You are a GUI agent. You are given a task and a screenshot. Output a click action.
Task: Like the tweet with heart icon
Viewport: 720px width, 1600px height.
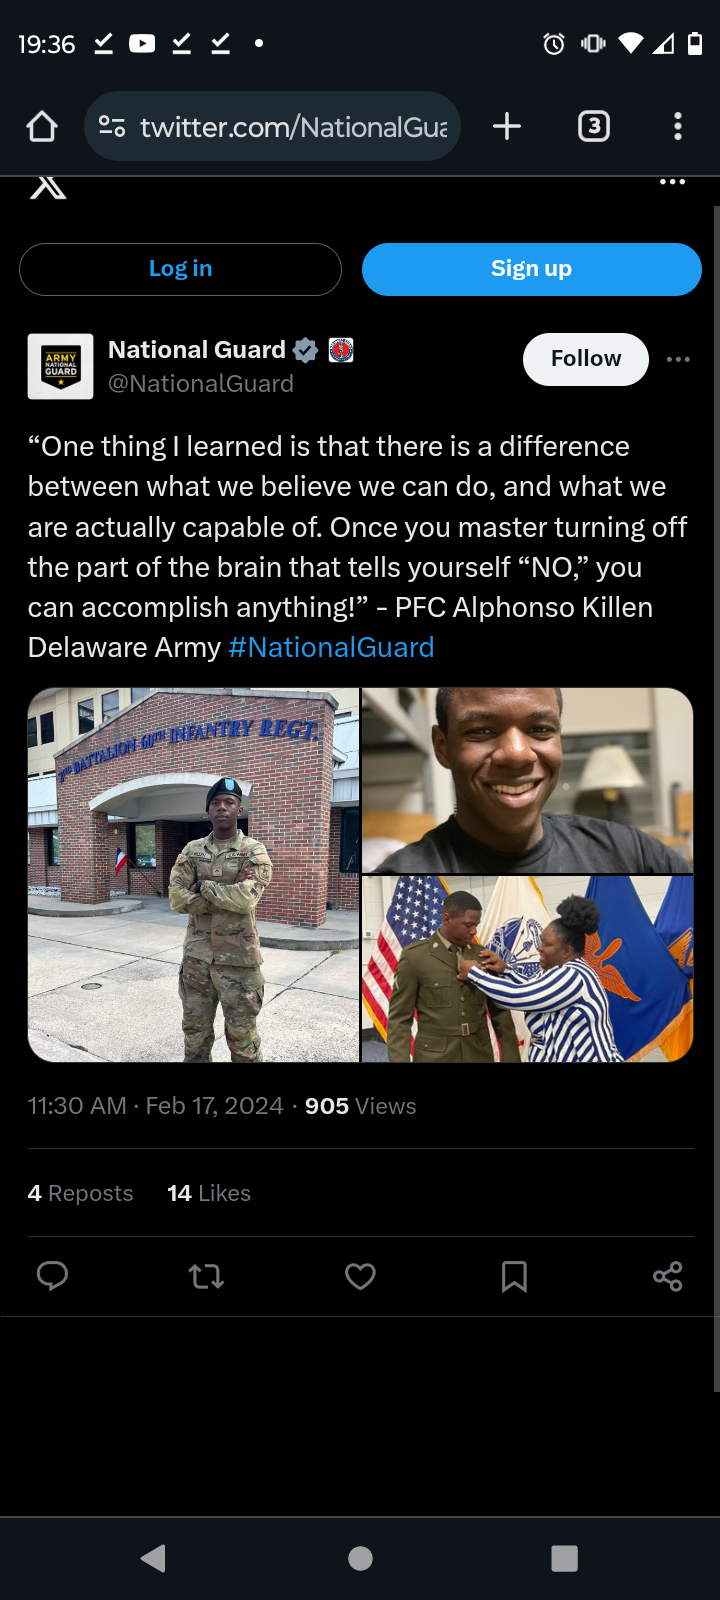pos(360,1276)
